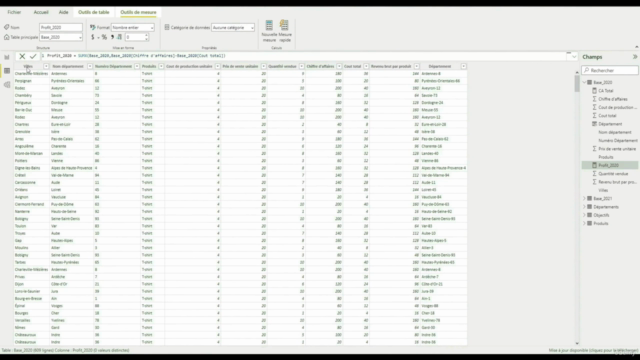This screenshot has height=360, width=640.
Task: Switch to Report view in left sidebar
Action: click(7, 57)
